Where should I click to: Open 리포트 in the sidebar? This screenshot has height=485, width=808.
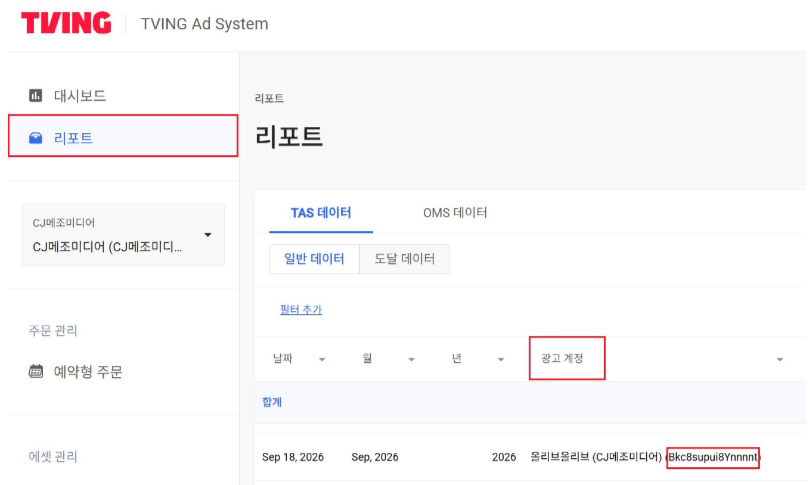[x=123, y=136]
